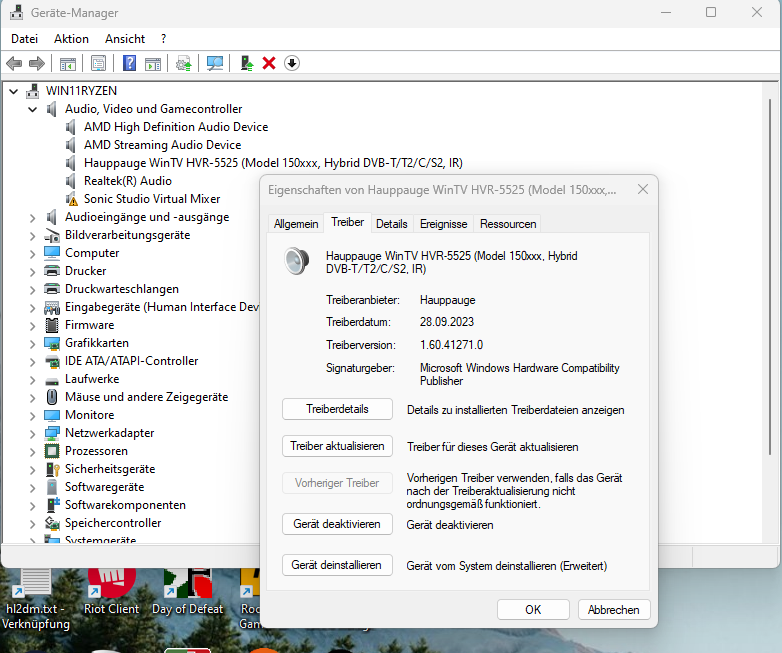Screen dimensions: 782x653
Task: Expand the Computer category
Action: pyautogui.click(x=33, y=253)
